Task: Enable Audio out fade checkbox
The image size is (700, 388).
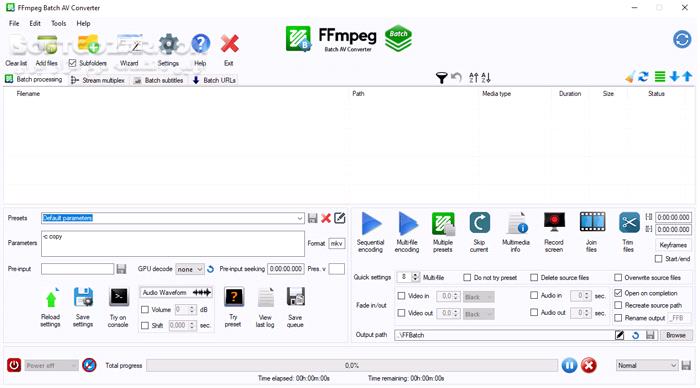Action: [x=534, y=312]
